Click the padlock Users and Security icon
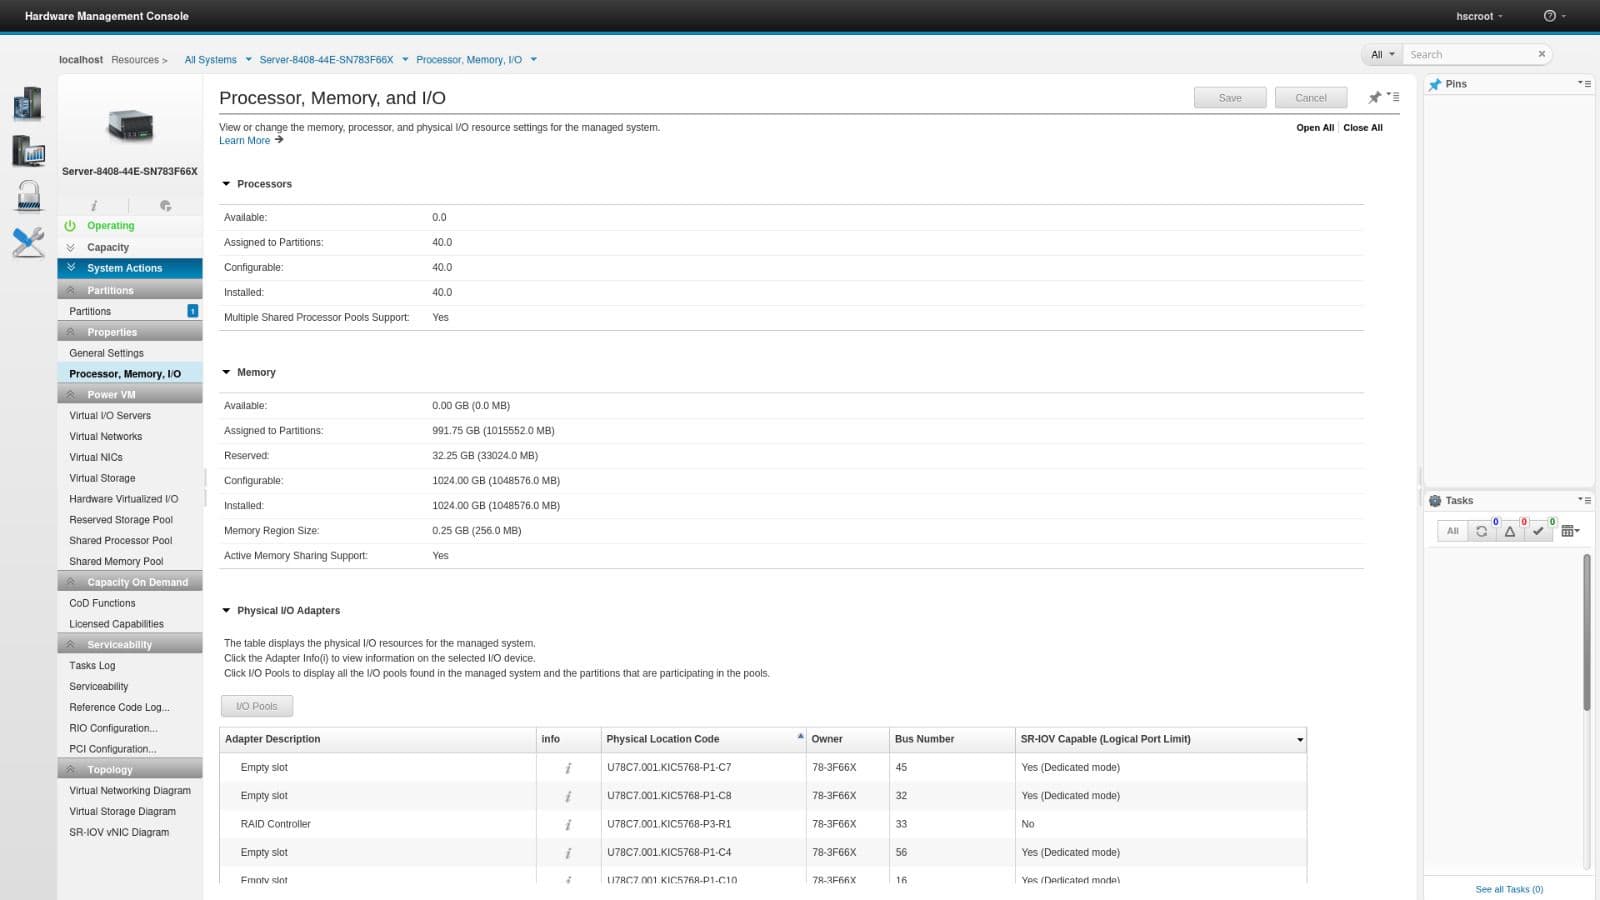1600x900 pixels. tap(28, 196)
